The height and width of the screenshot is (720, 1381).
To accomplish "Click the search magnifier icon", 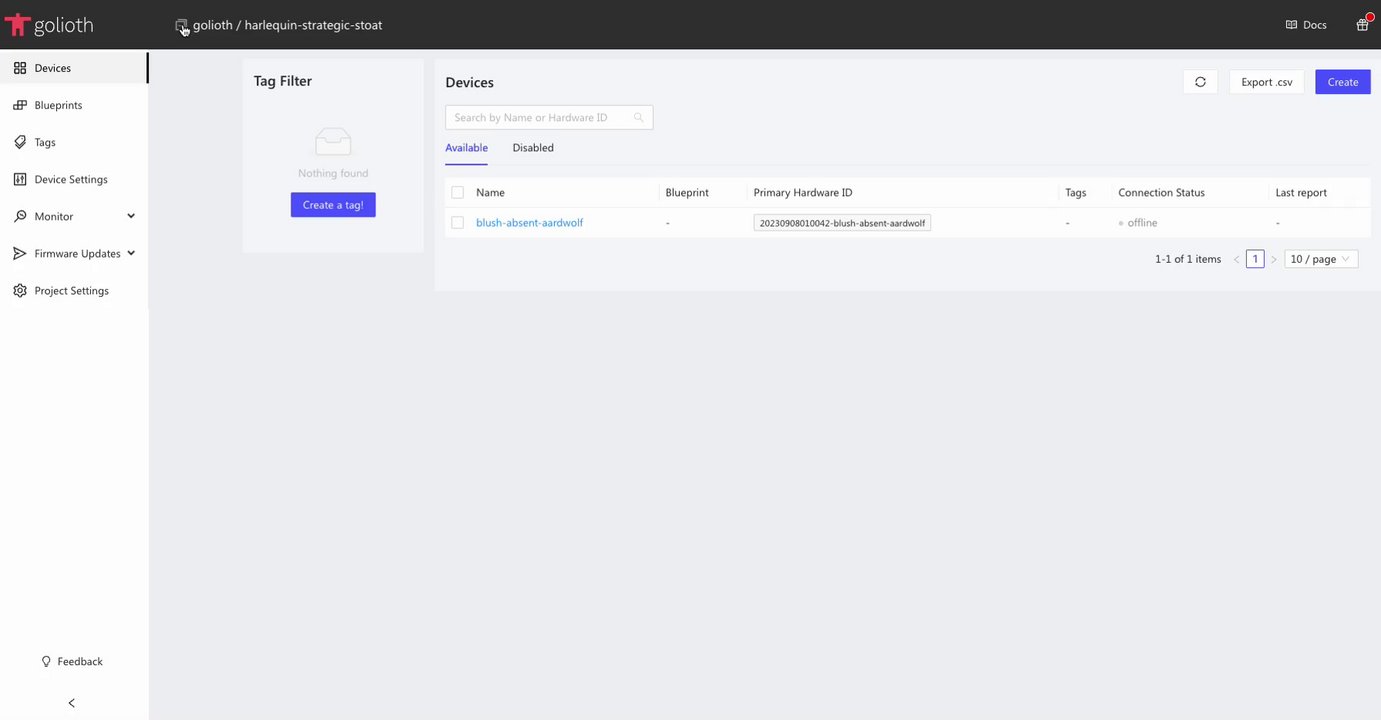I will click(638, 118).
